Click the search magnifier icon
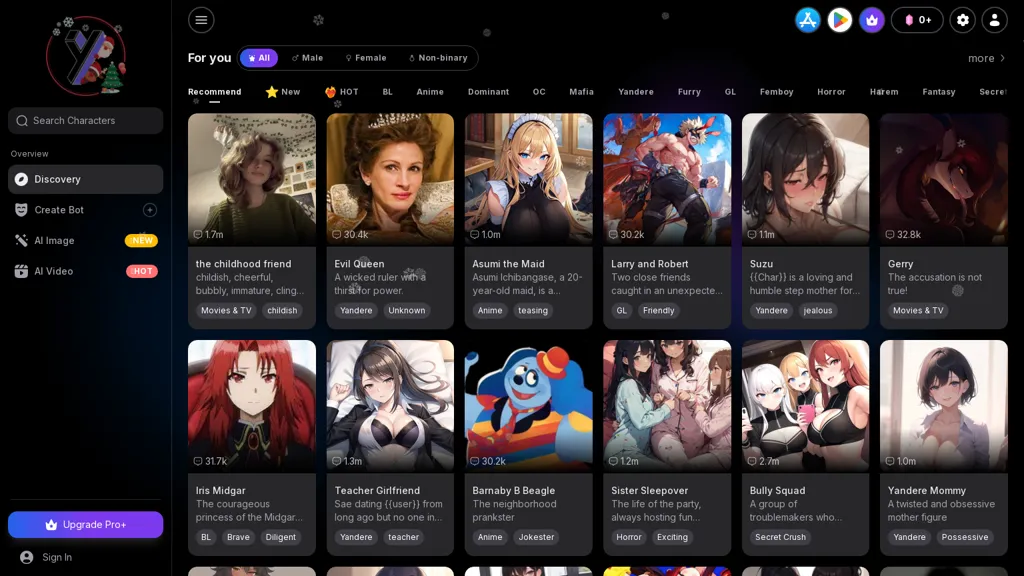The image size is (1024, 576). pyautogui.click(x=22, y=121)
